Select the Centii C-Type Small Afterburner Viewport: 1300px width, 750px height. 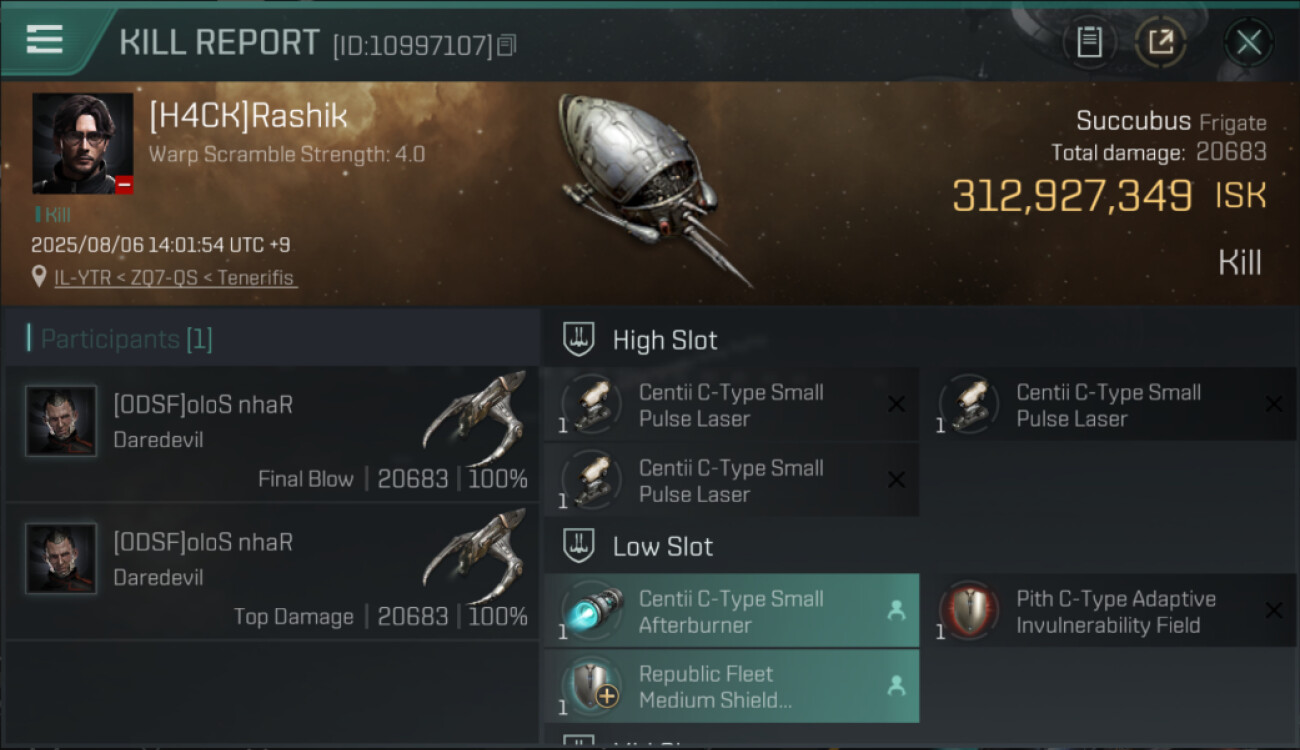[x=731, y=611]
